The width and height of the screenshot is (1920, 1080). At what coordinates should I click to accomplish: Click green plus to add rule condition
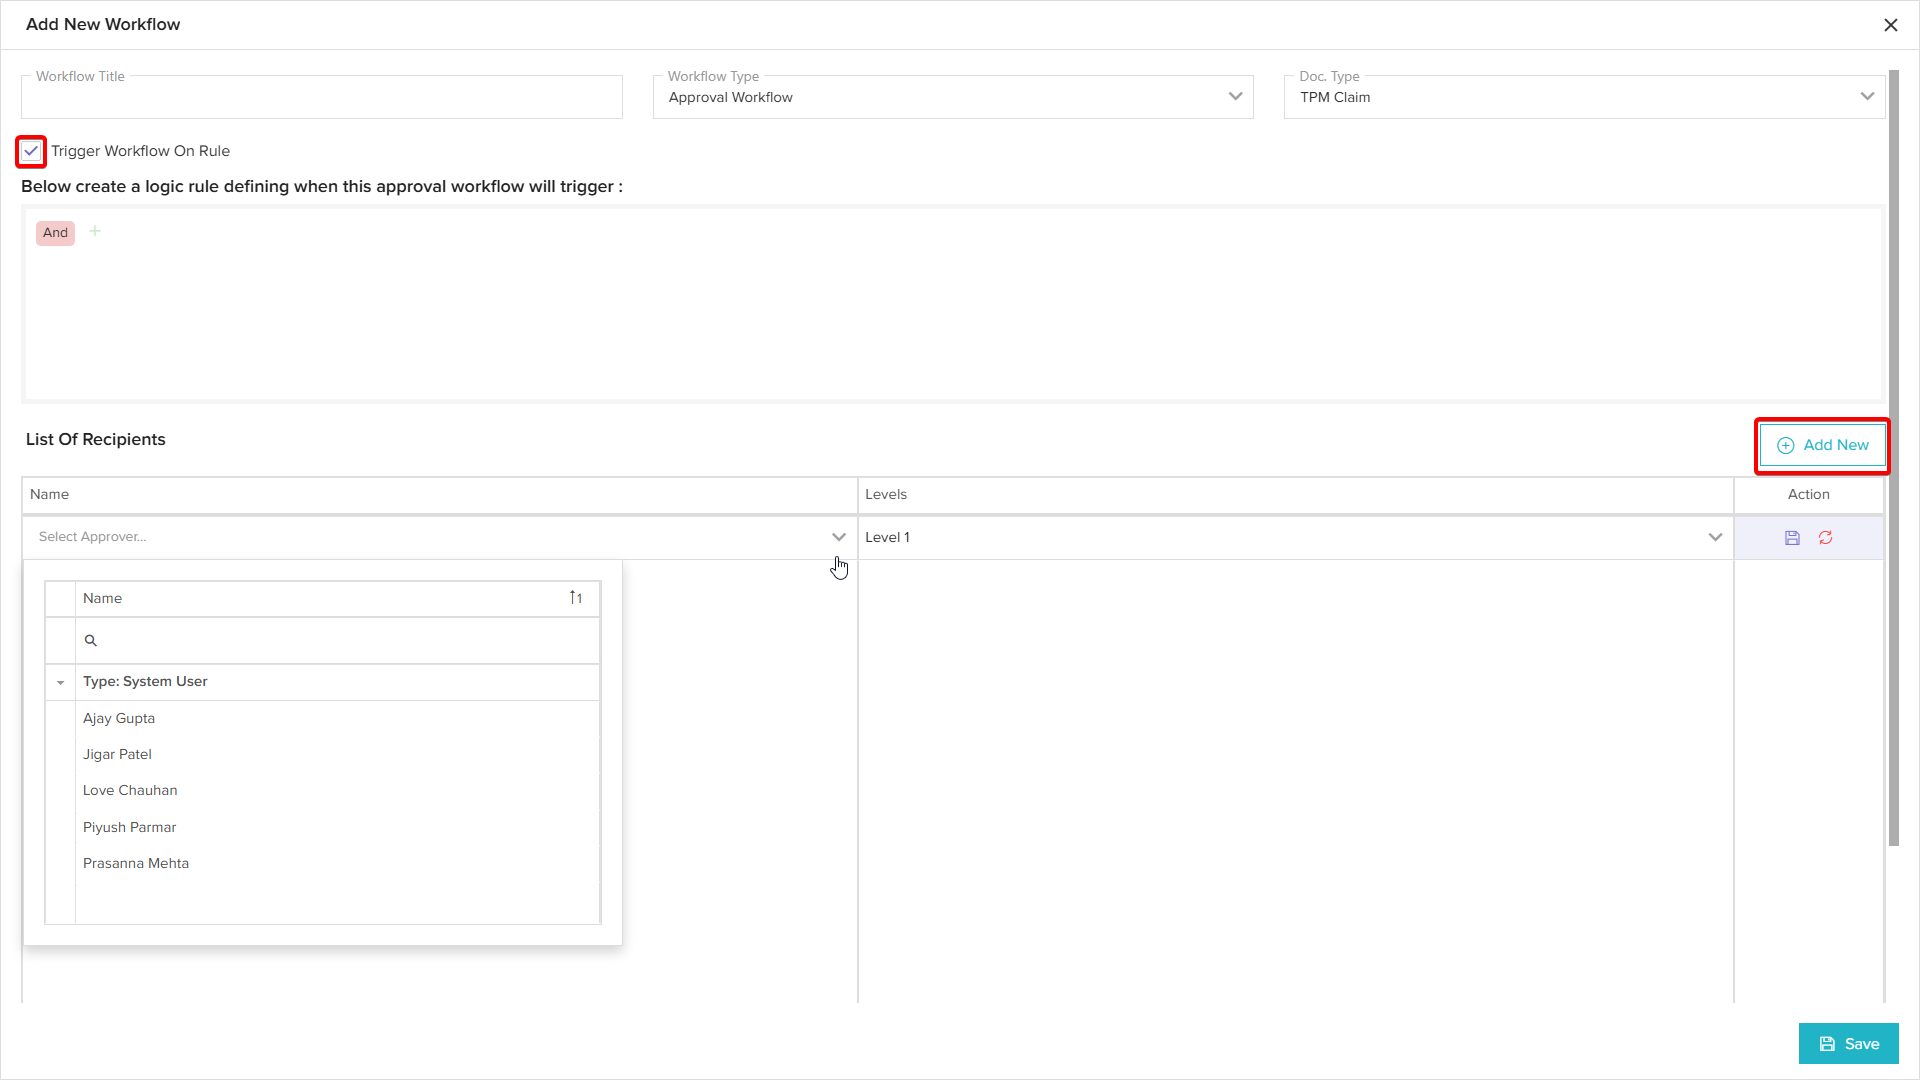click(x=95, y=231)
